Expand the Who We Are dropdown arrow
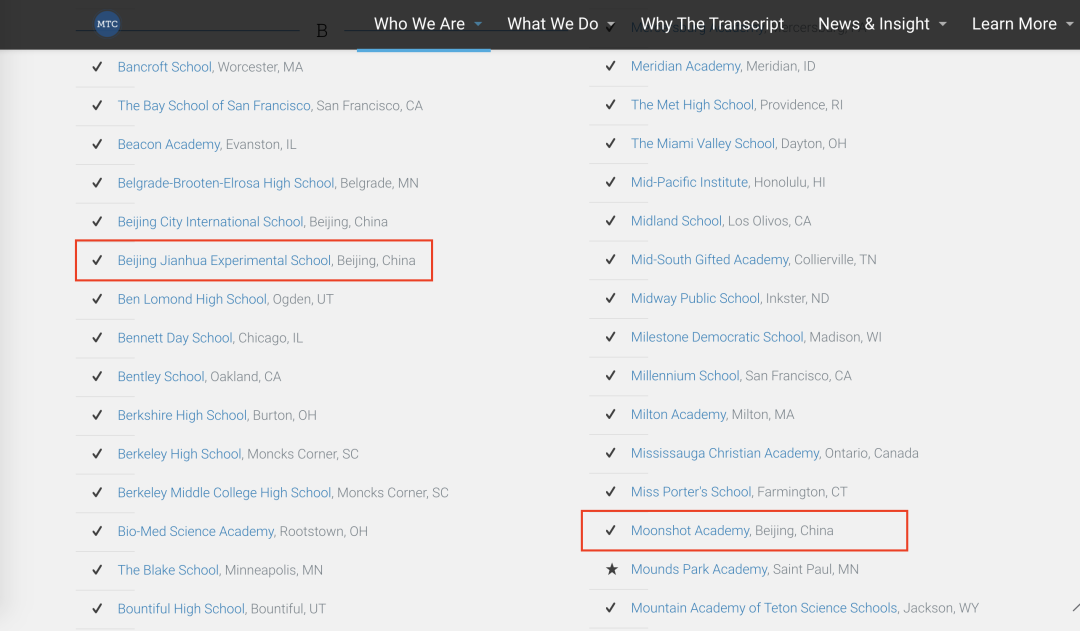 coord(478,24)
